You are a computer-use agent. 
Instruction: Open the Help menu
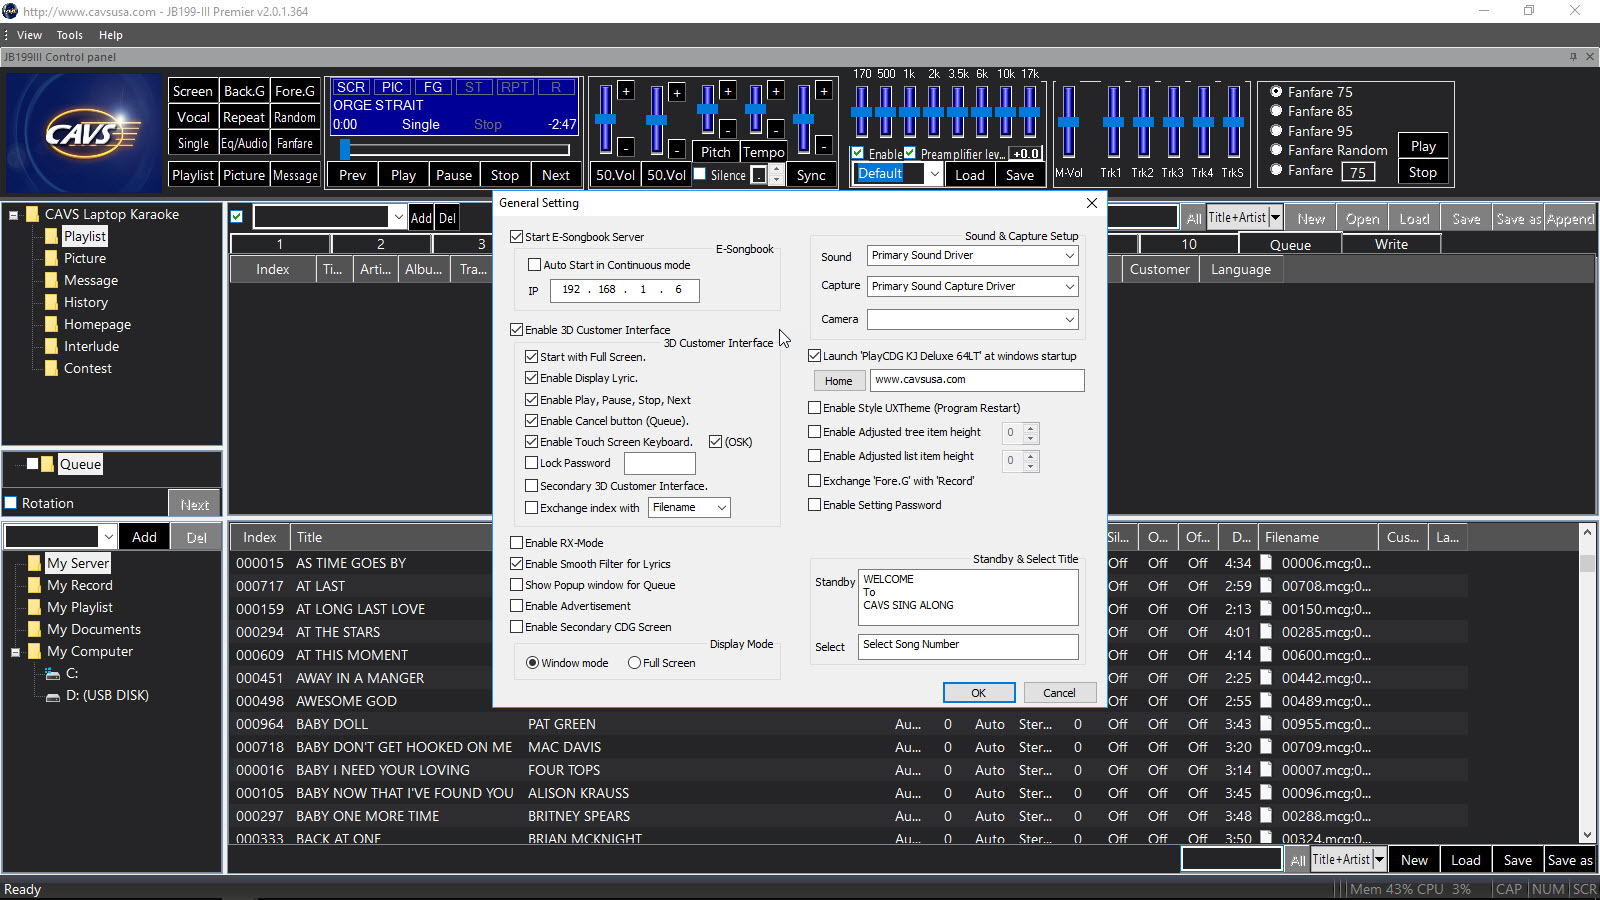(111, 35)
